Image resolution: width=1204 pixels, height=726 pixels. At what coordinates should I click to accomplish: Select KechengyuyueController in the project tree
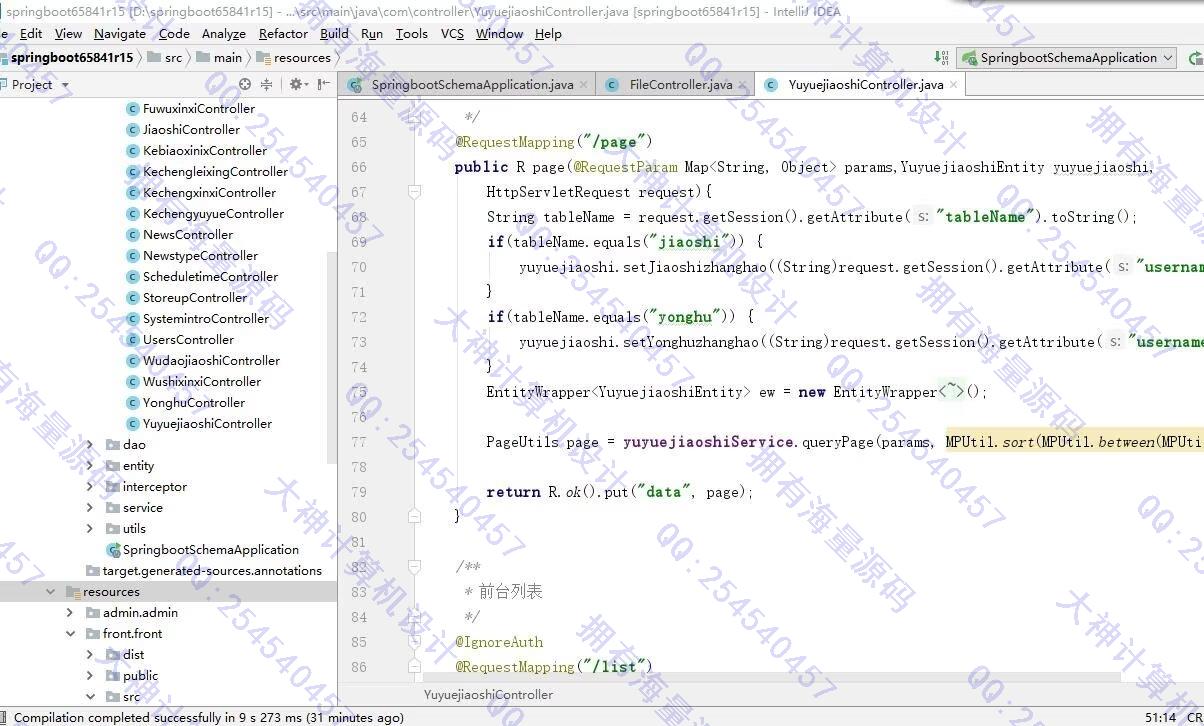pos(213,213)
